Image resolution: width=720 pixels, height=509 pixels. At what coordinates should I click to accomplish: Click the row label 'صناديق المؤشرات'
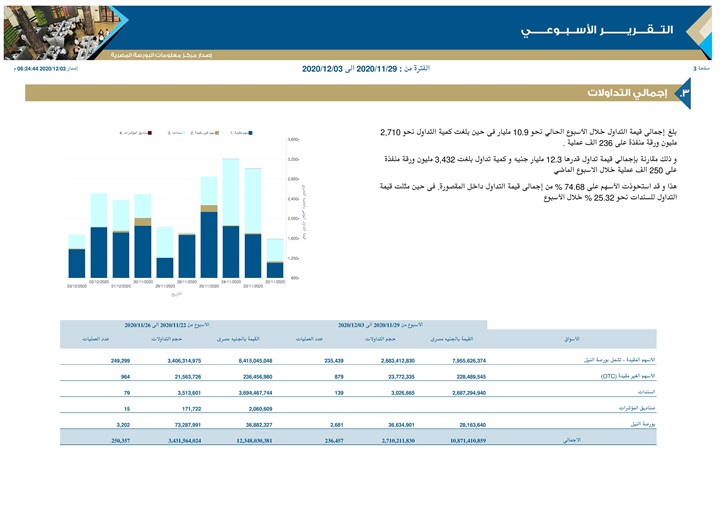point(637,408)
